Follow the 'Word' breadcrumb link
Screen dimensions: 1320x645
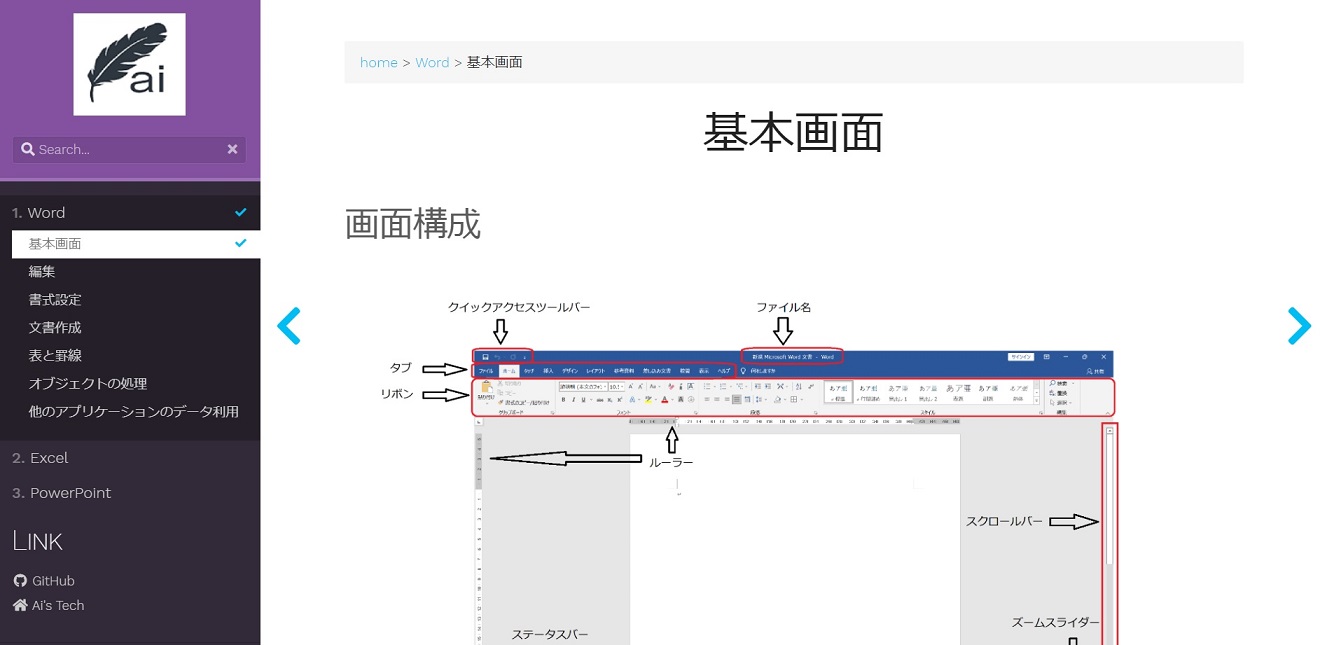click(432, 62)
